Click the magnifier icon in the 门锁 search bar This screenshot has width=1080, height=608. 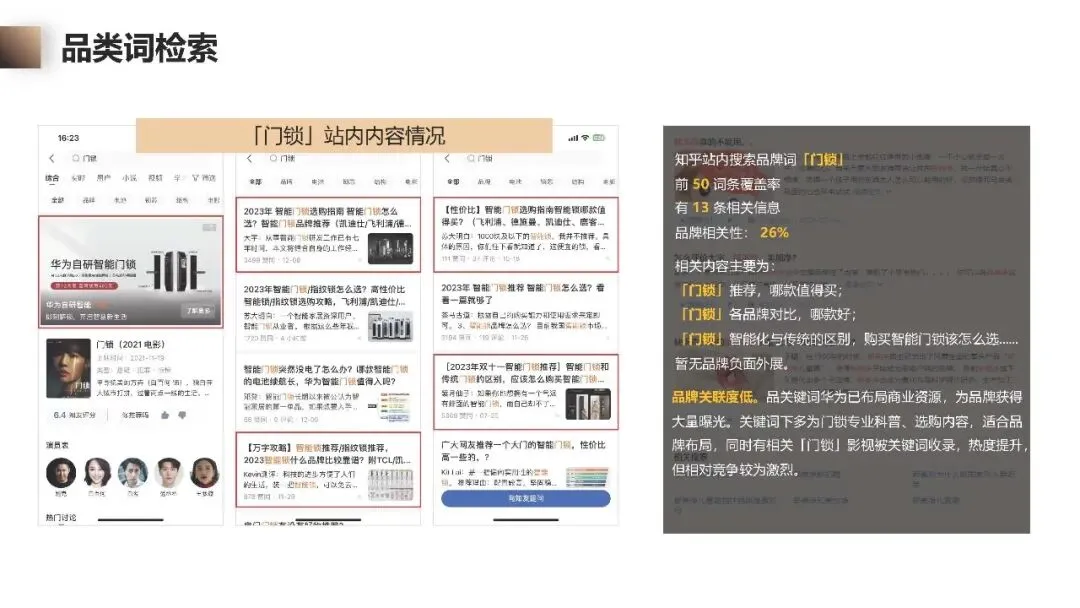coord(75,159)
